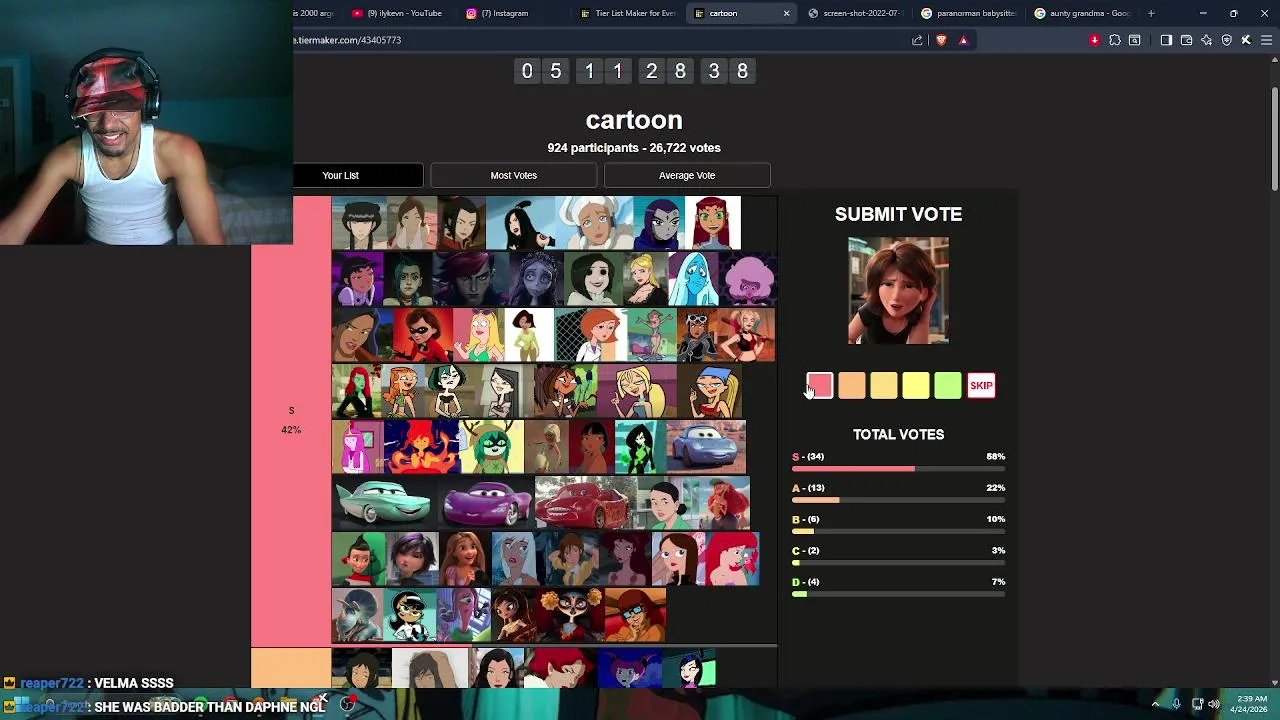Screen dimensions: 1280x720
Task: Select the Average Vote view button
Action: tap(687, 175)
